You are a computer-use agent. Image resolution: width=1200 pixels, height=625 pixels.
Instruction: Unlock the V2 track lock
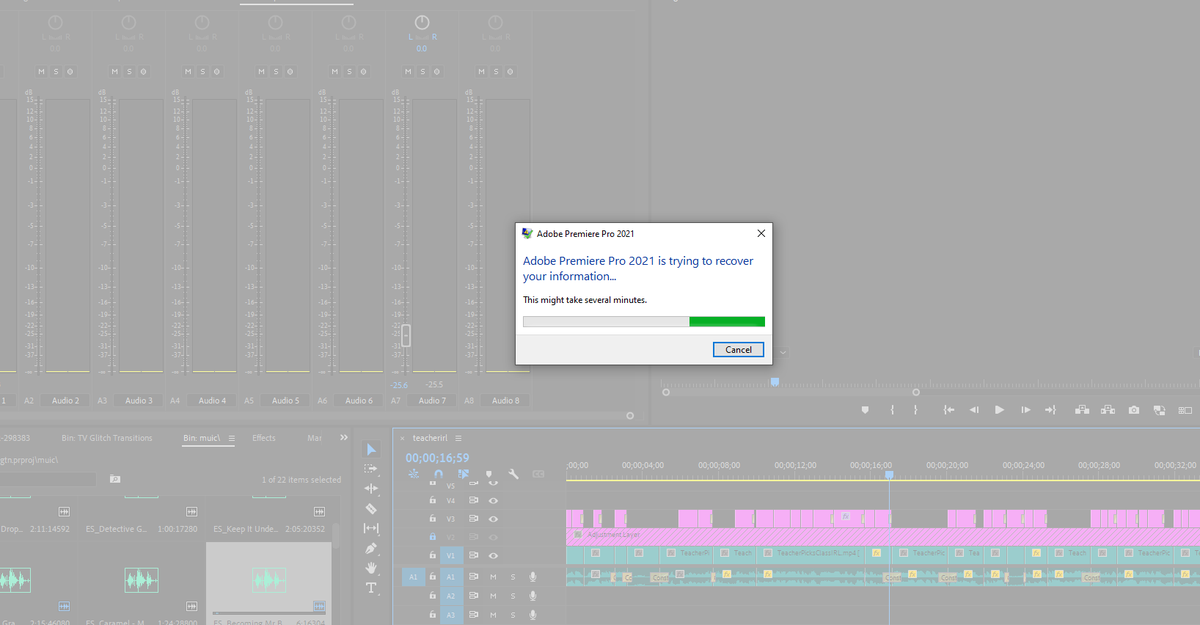click(x=432, y=537)
